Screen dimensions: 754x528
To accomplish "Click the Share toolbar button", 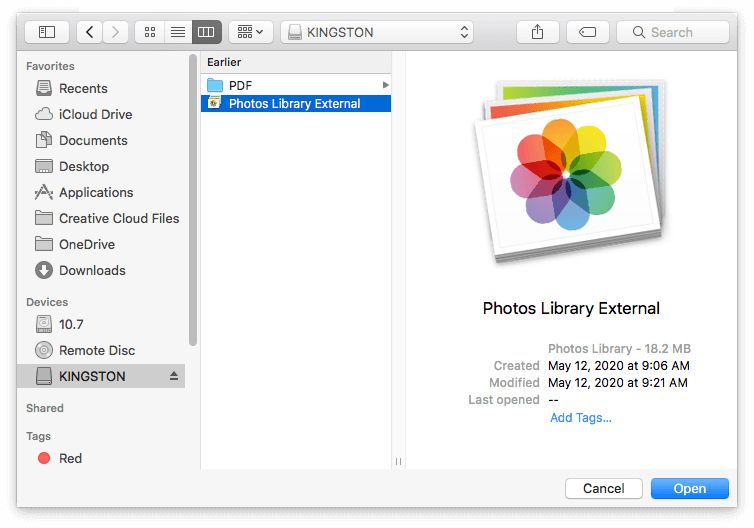I will click(538, 32).
